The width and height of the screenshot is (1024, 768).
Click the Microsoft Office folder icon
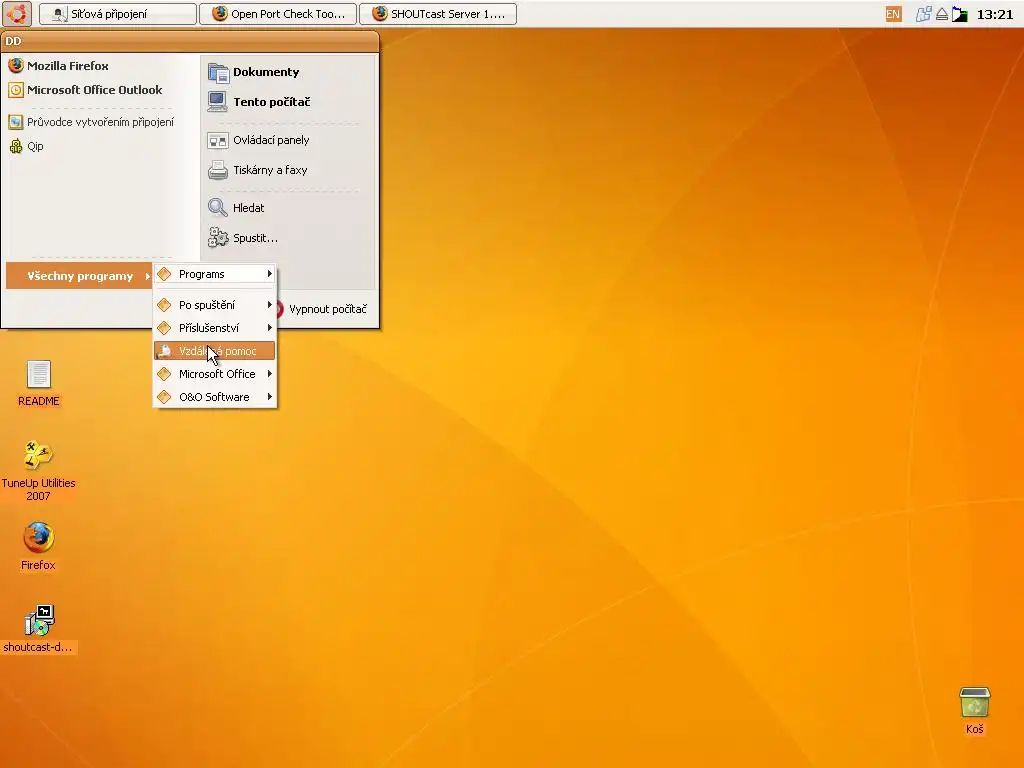pos(165,374)
